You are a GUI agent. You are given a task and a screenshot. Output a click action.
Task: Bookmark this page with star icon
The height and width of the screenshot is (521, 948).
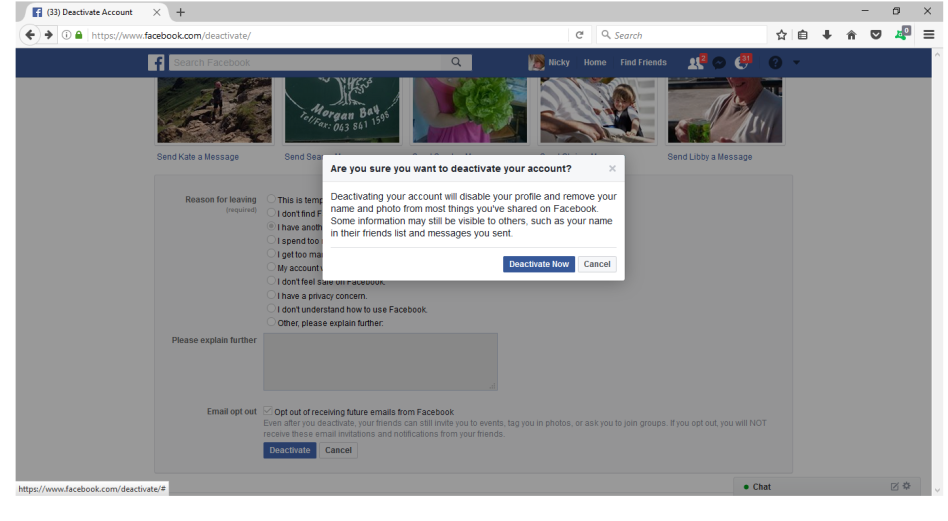tap(781, 35)
